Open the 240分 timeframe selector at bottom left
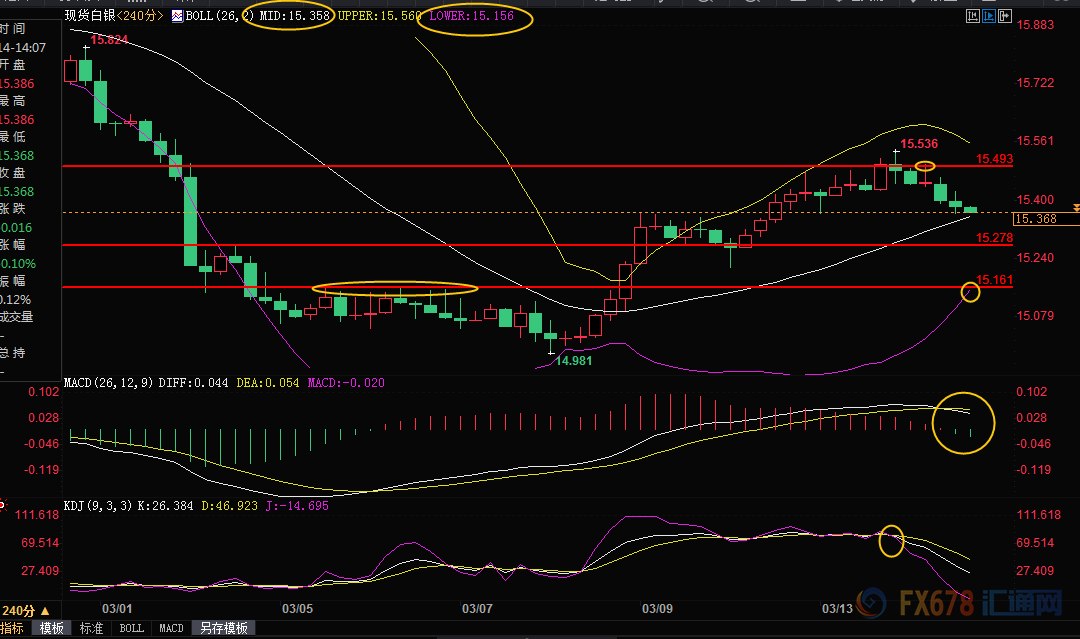Screen dimensions: 1080x639 25,611
